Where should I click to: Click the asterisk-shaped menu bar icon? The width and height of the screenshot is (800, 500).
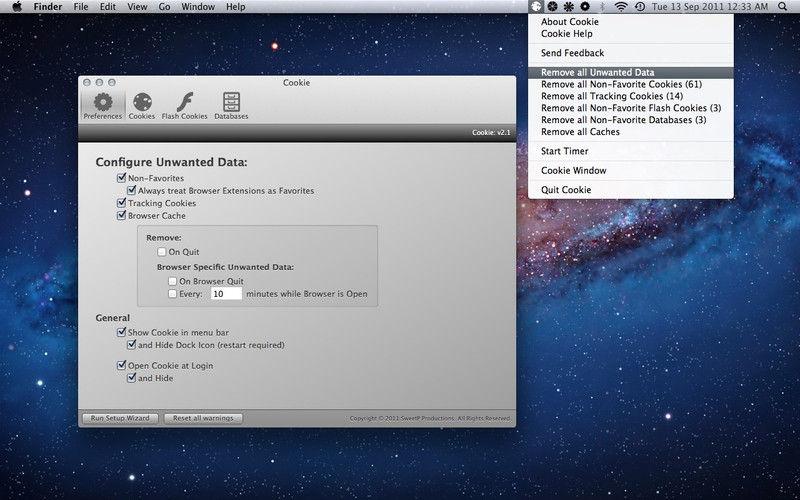(x=568, y=7)
